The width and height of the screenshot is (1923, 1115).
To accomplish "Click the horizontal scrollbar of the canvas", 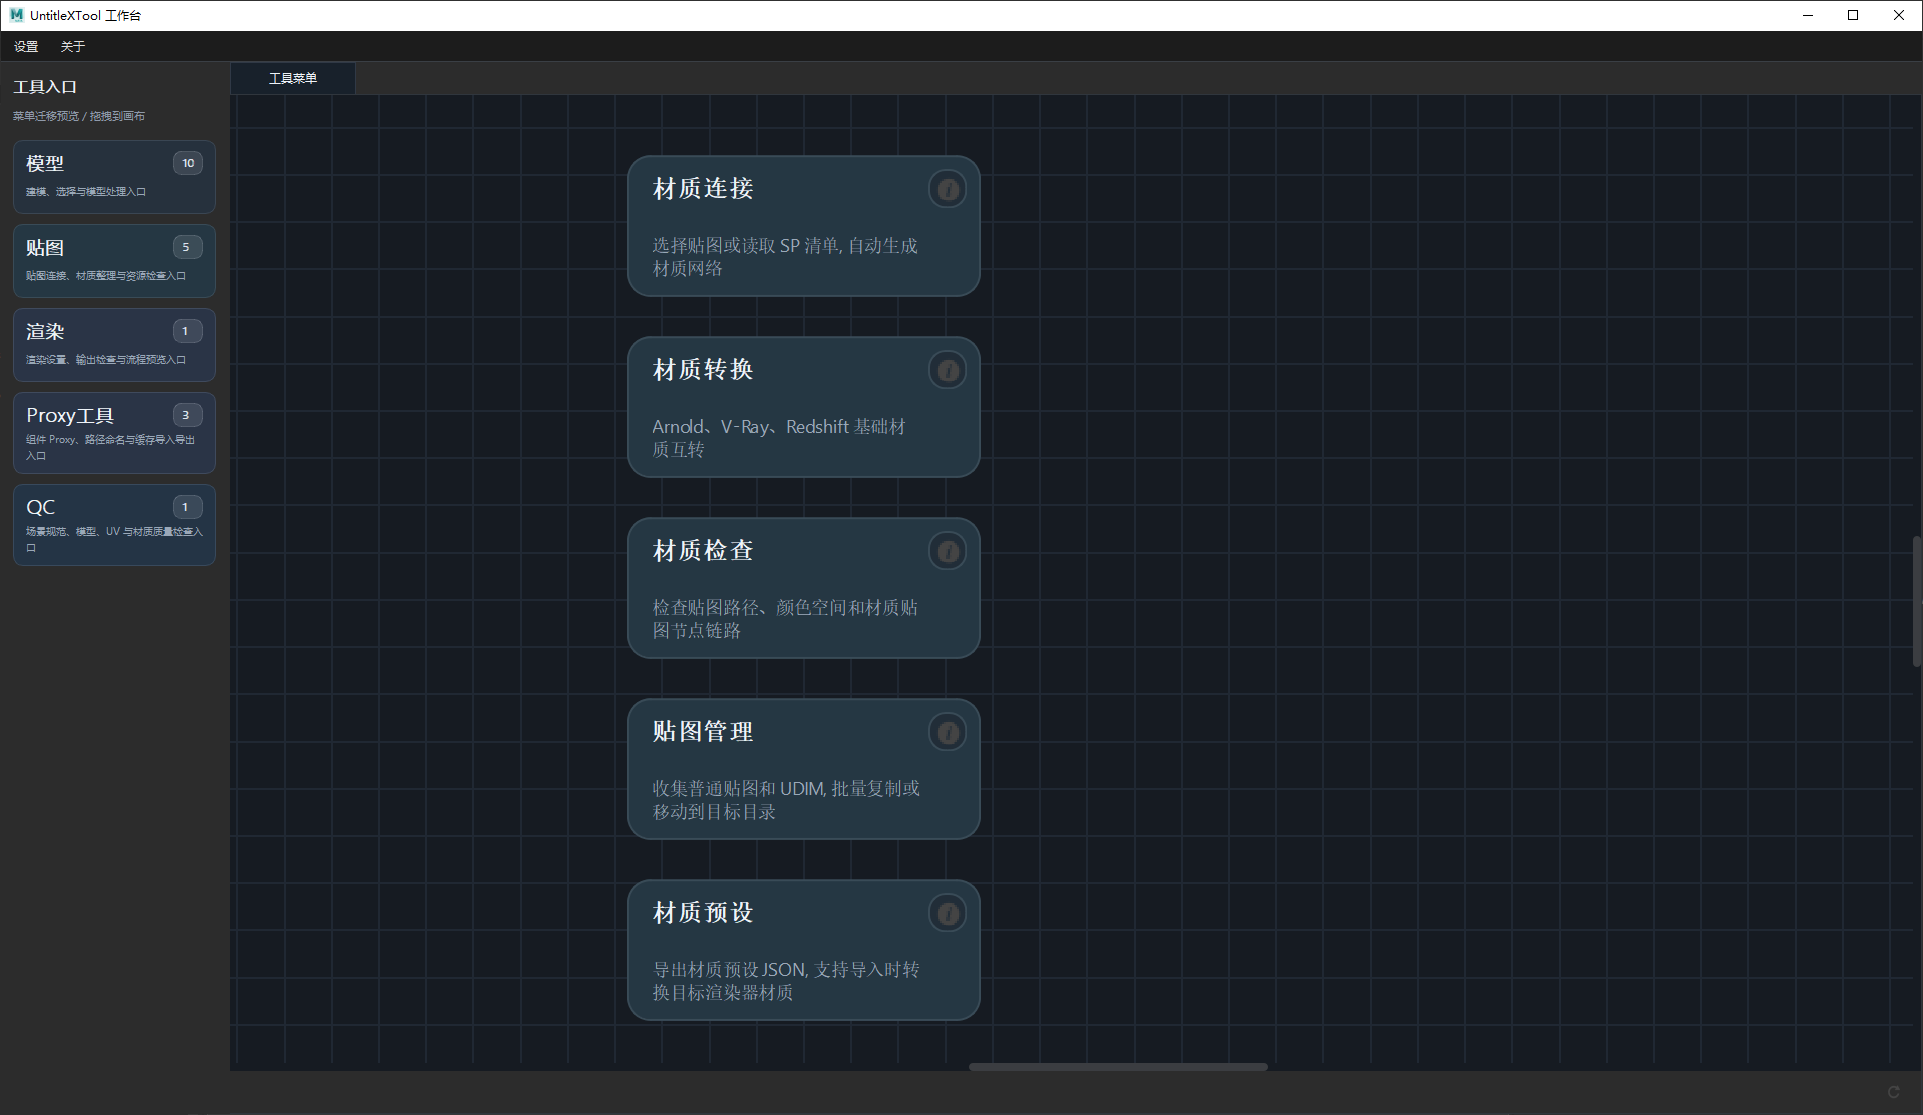I will [x=1118, y=1066].
